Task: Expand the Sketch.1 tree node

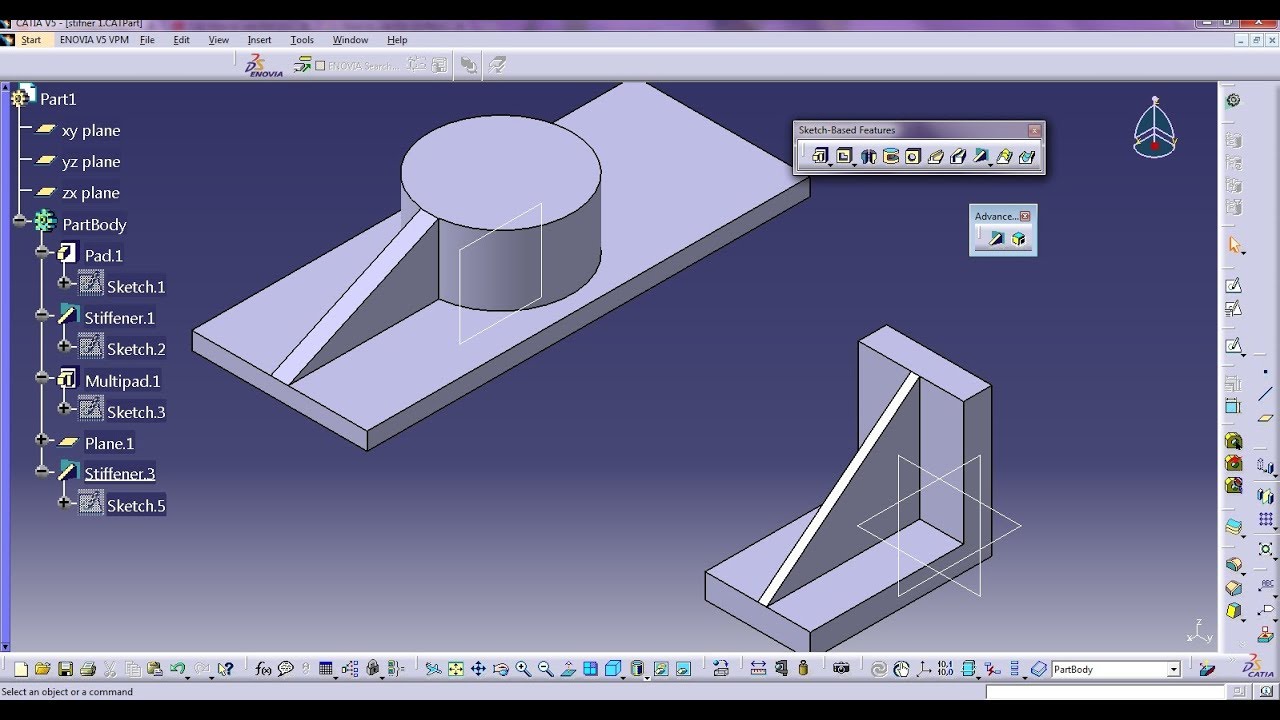Action: [x=65, y=283]
